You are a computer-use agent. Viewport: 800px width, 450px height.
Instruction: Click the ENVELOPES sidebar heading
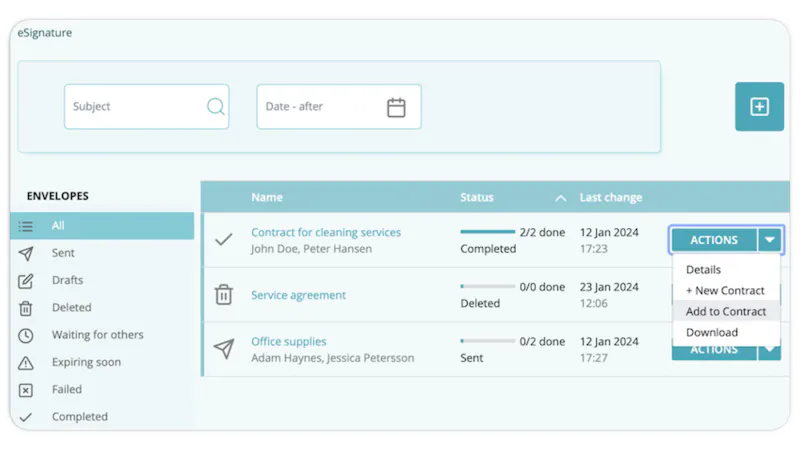pos(58,196)
